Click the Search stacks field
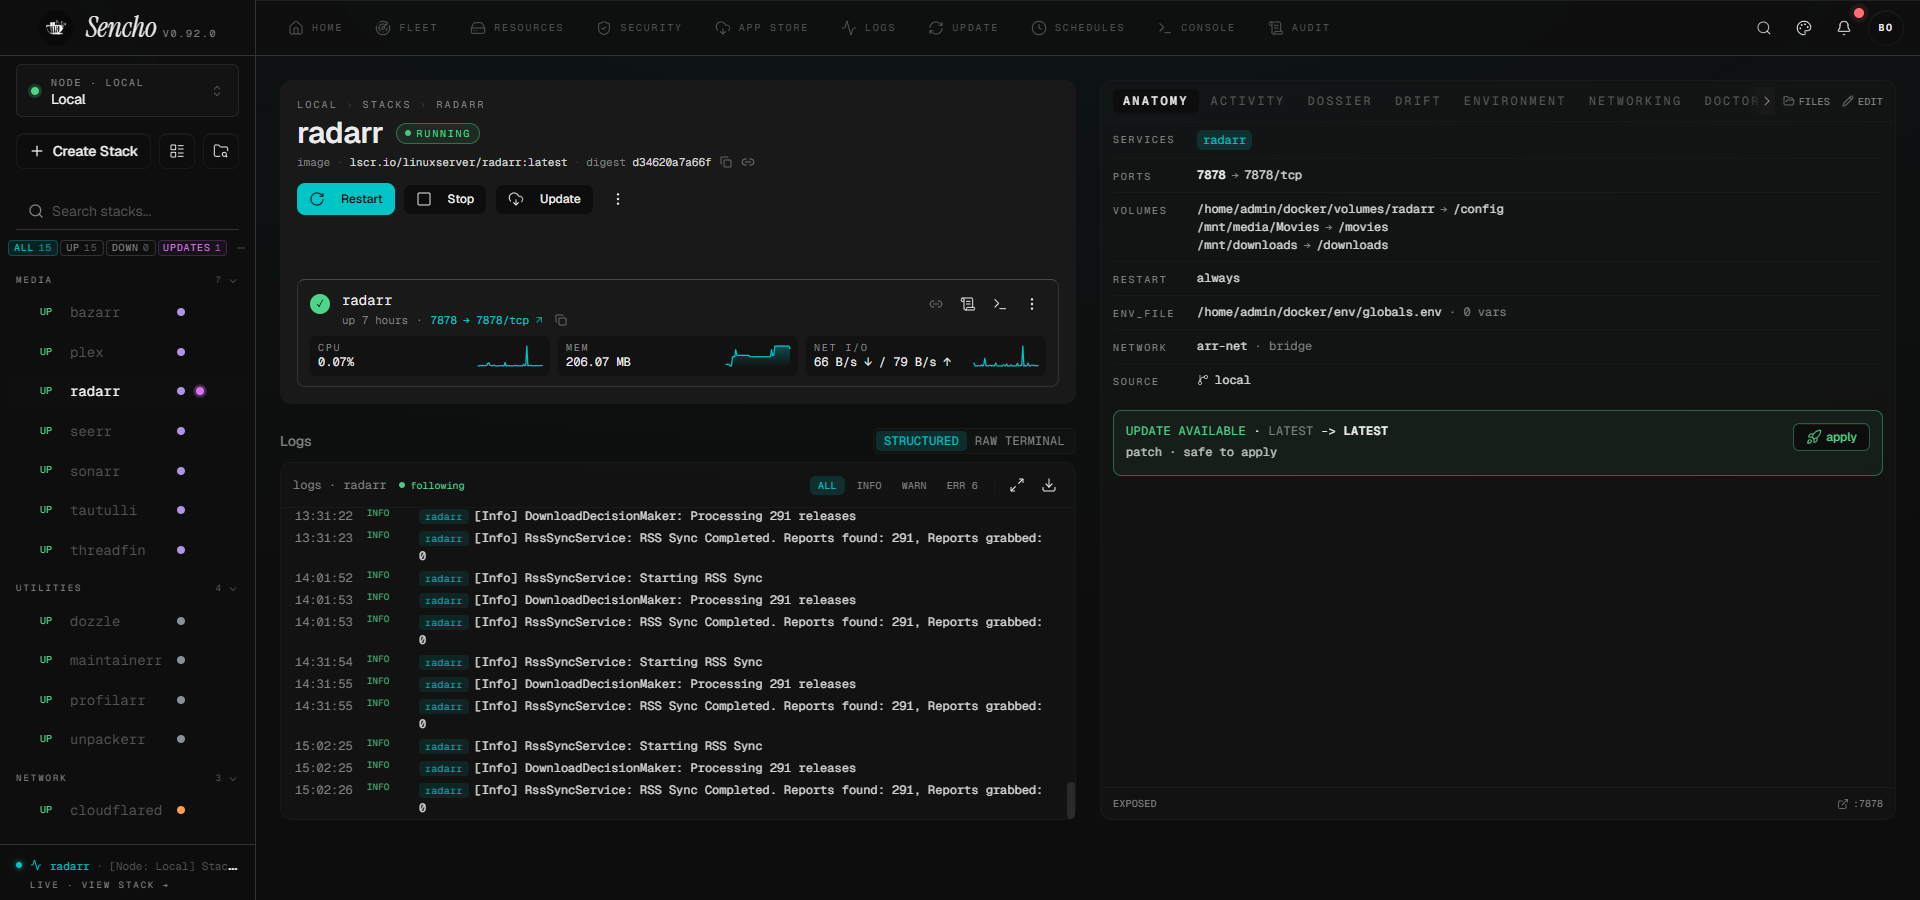Image resolution: width=1920 pixels, height=900 pixels. coord(128,211)
